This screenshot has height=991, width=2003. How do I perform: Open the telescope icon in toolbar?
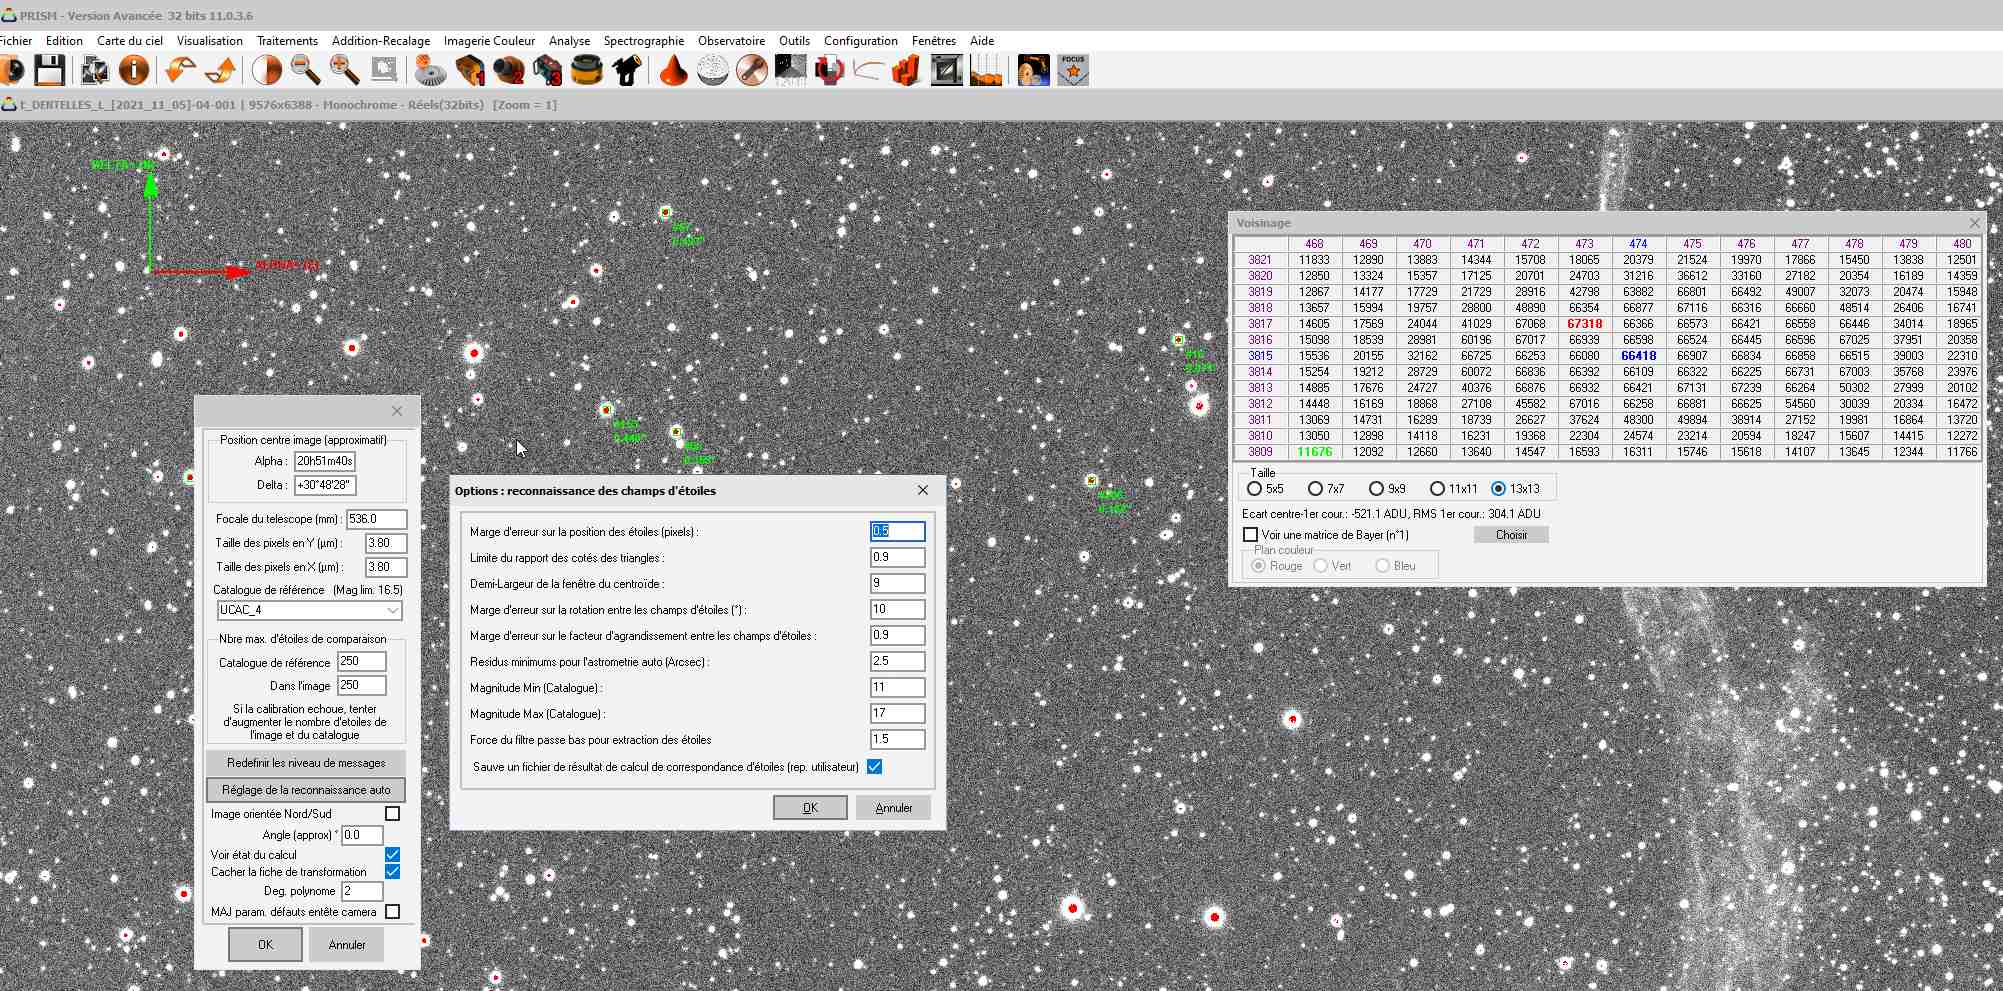pyautogui.click(x=627, y=70)
